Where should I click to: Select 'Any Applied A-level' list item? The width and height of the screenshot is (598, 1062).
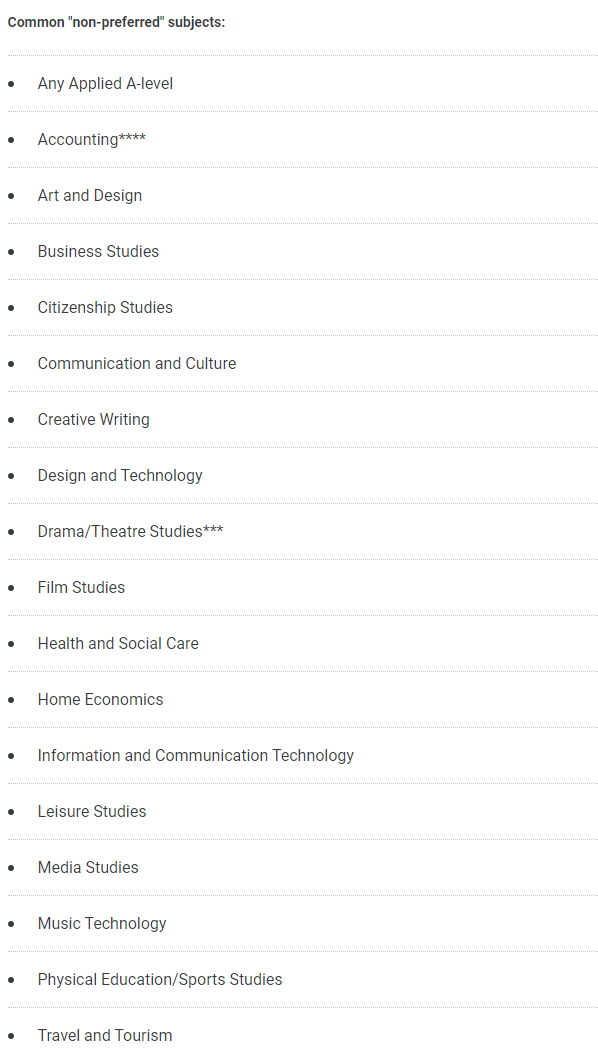[x=105, y=83]
